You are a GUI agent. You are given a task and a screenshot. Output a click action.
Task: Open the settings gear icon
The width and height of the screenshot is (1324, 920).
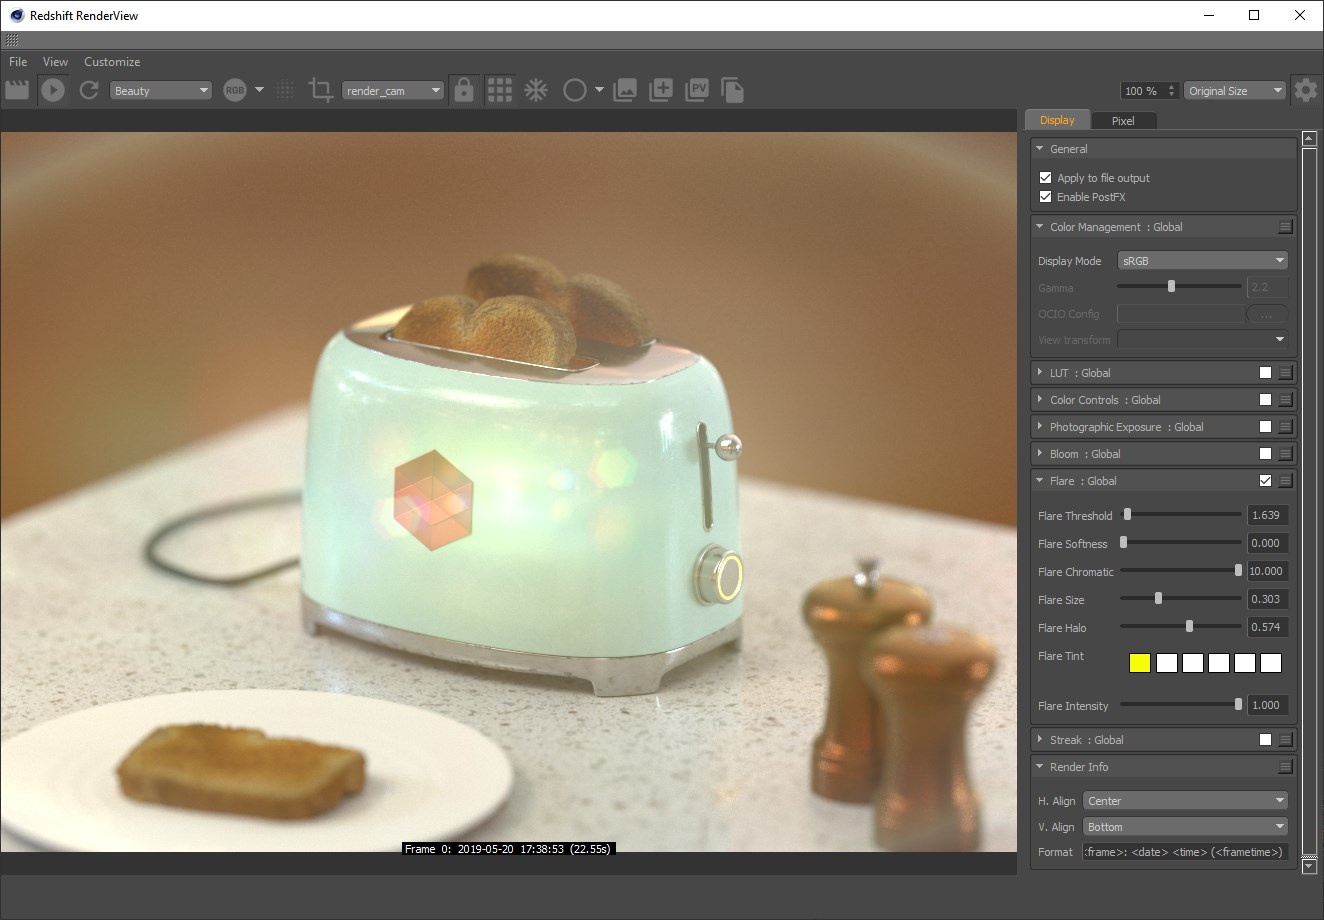coord(1305,90)
